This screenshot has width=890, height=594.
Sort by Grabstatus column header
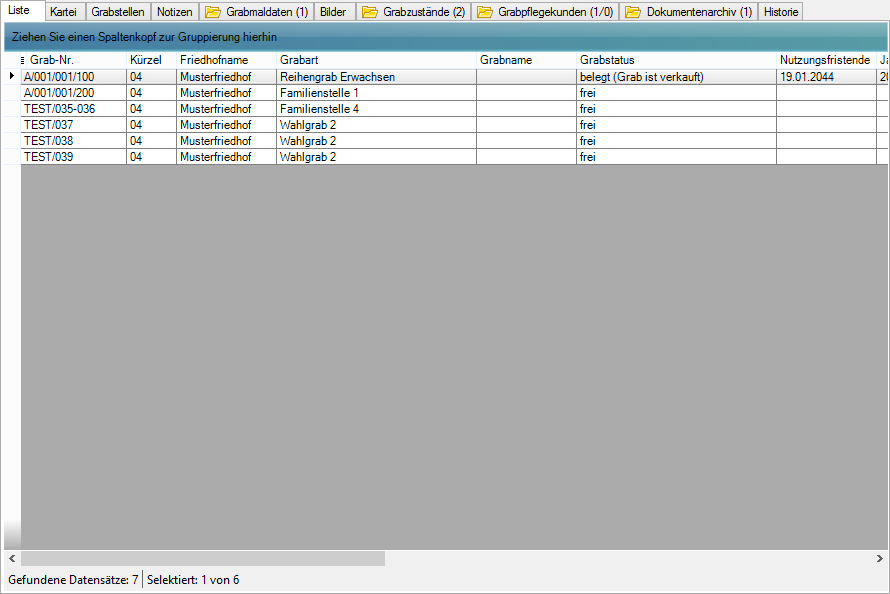click(x=607, y=60)
